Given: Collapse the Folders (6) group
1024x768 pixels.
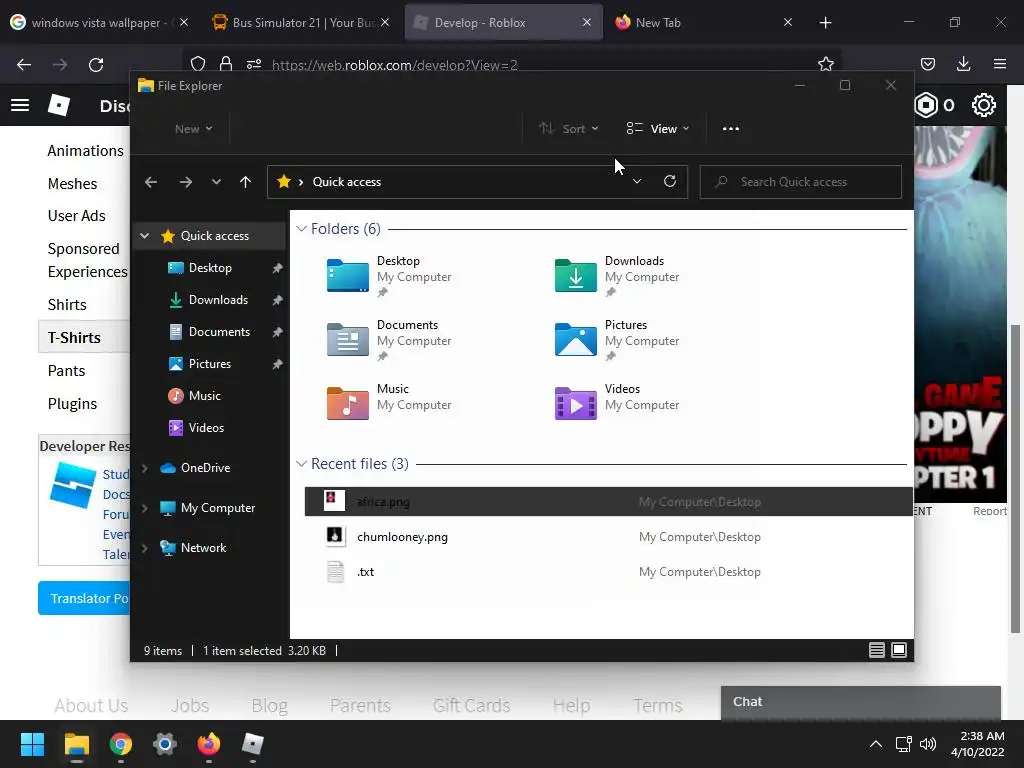Looking at the screenshot, I should (x=301, y=229).
